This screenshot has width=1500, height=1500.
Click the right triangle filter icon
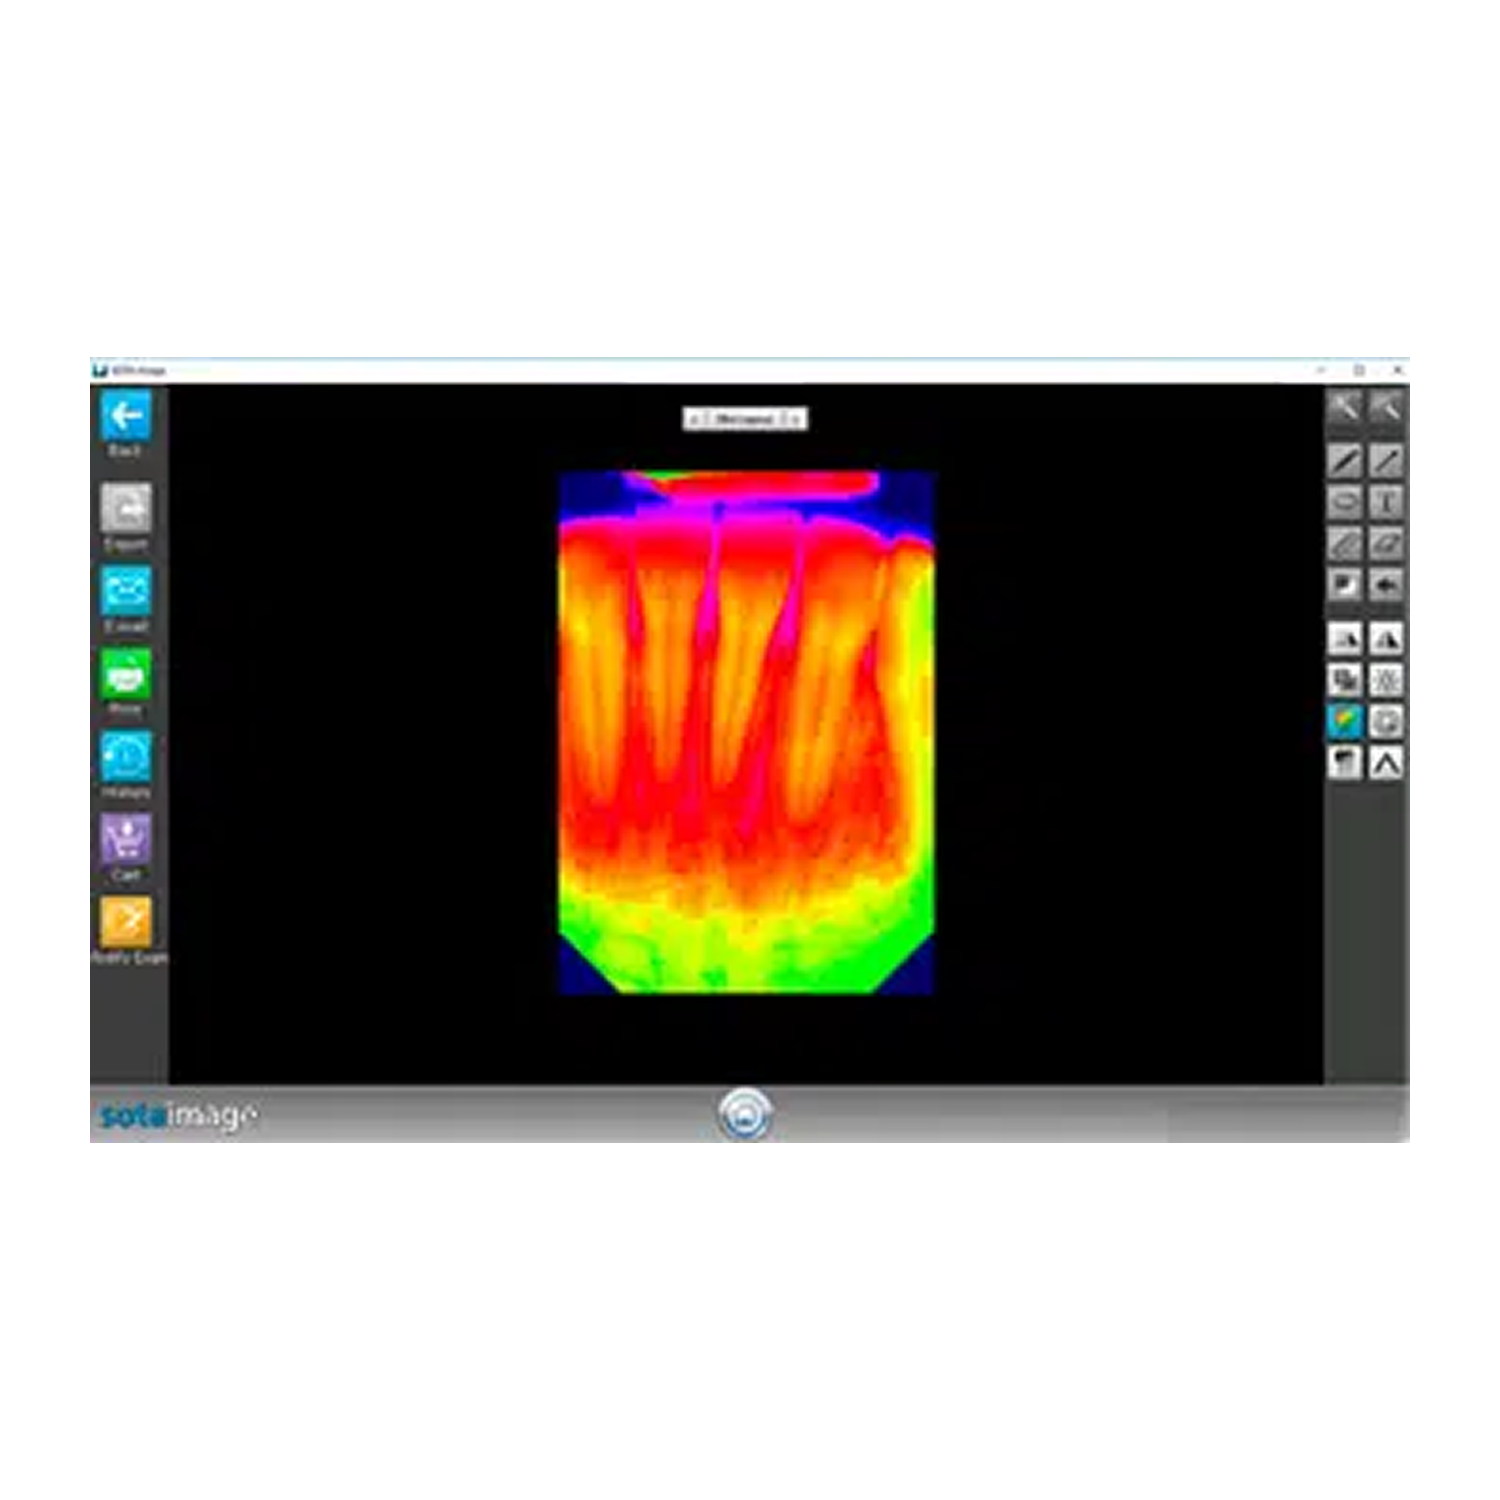click(1386, 638)
